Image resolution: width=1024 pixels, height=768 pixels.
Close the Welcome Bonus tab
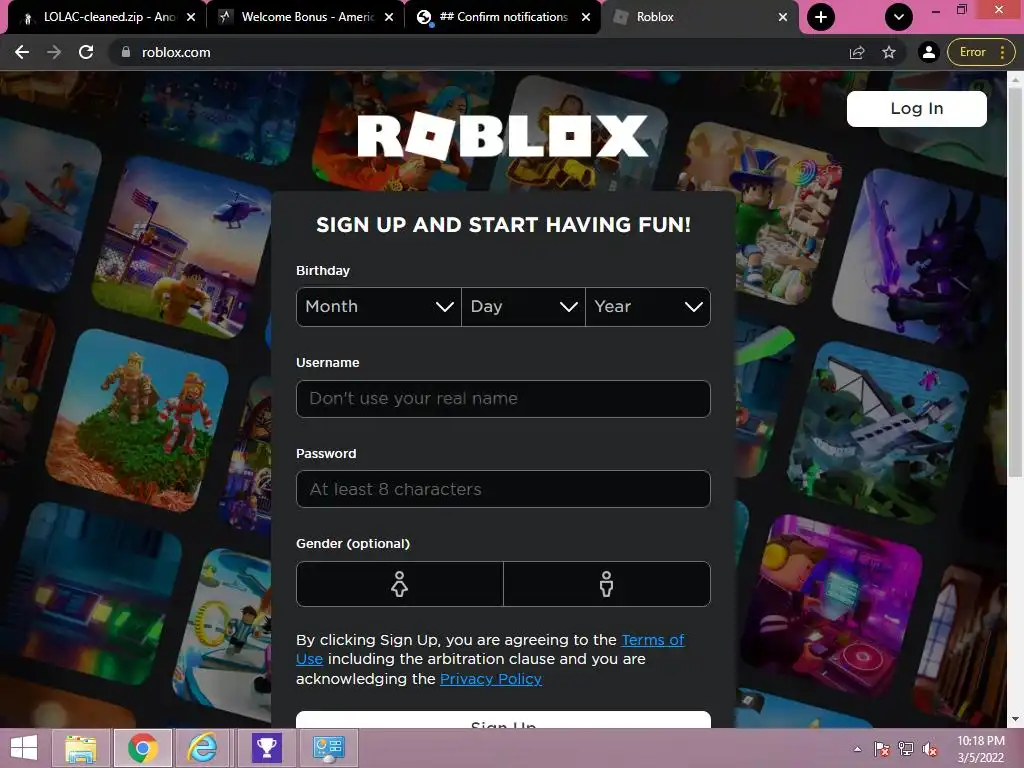[x=389, y=17]
